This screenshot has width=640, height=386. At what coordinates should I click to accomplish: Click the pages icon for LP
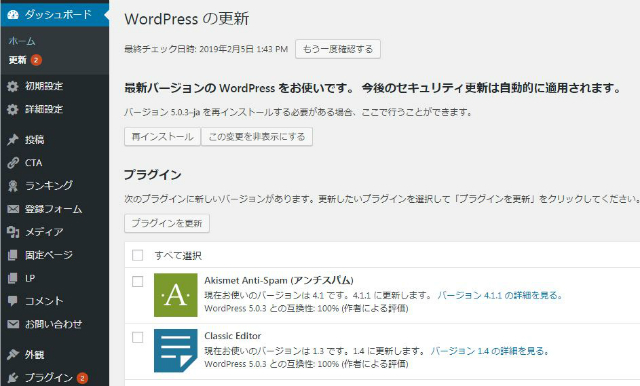point(13,278)
